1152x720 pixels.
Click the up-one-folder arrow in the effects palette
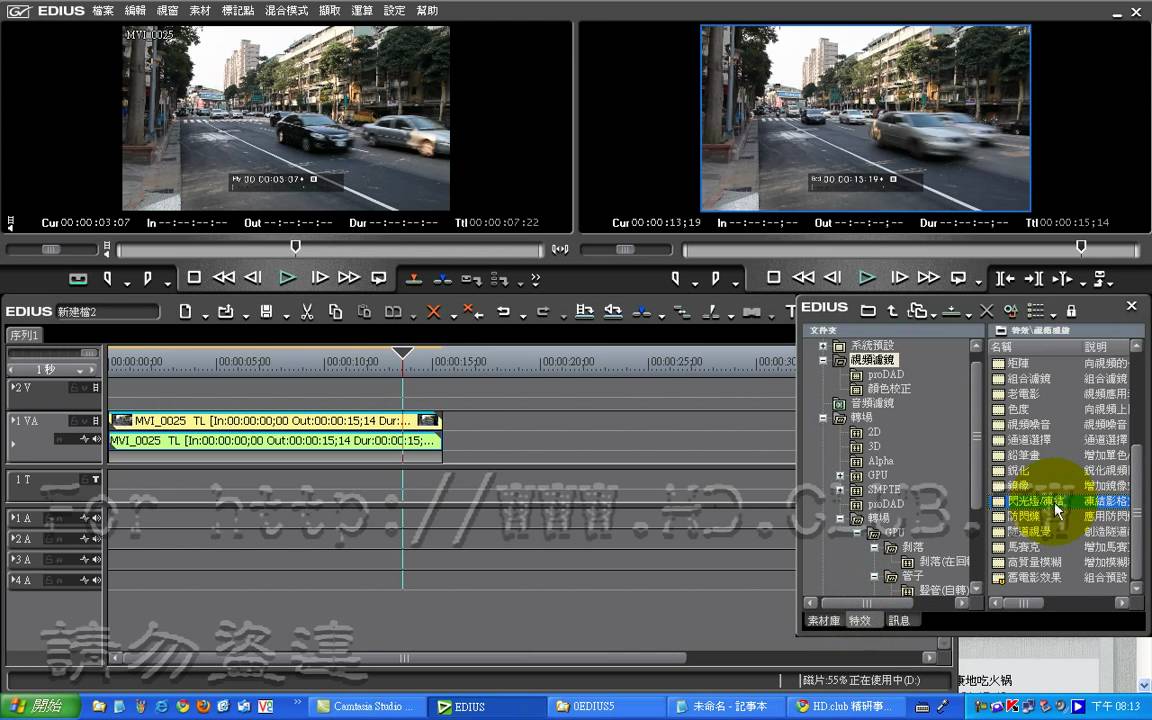pos(892,311)
